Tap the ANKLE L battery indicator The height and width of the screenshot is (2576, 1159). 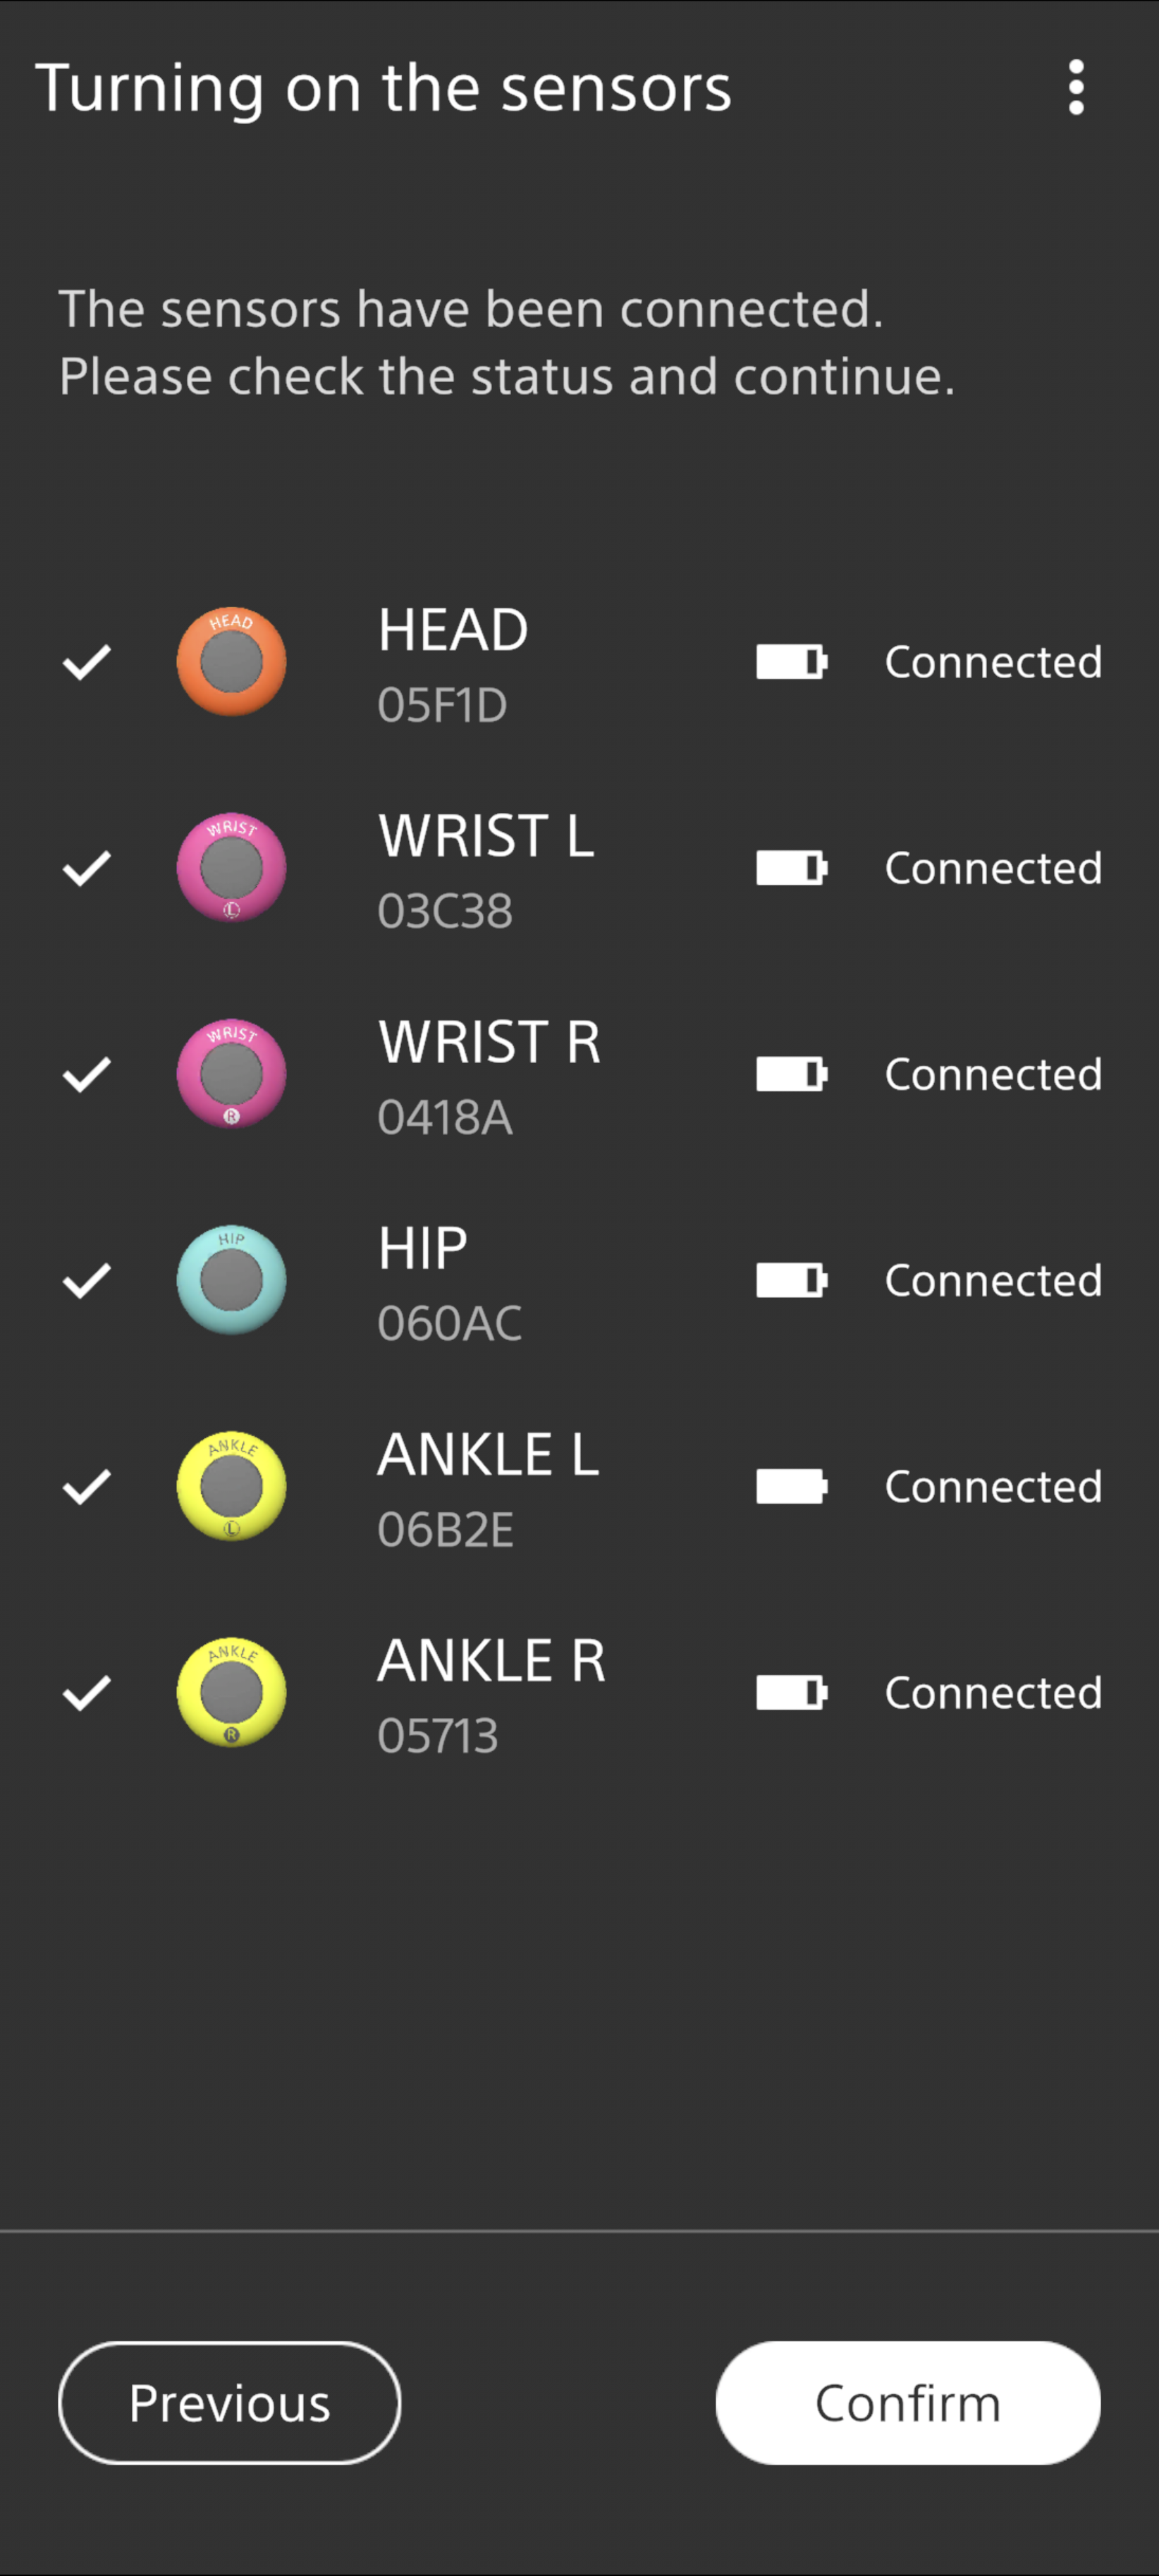click(x=791, y=1486)
